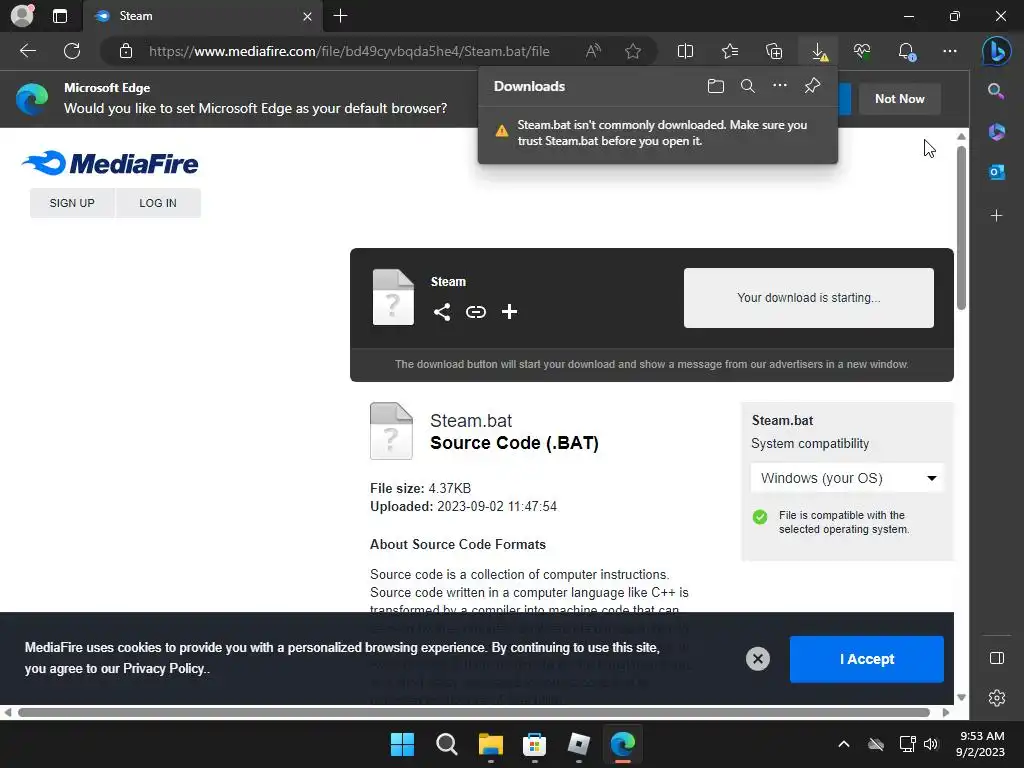This screenshot has height=768, width=1024.
Task: Open the Windows Start menu
Action: click(402, 744)
